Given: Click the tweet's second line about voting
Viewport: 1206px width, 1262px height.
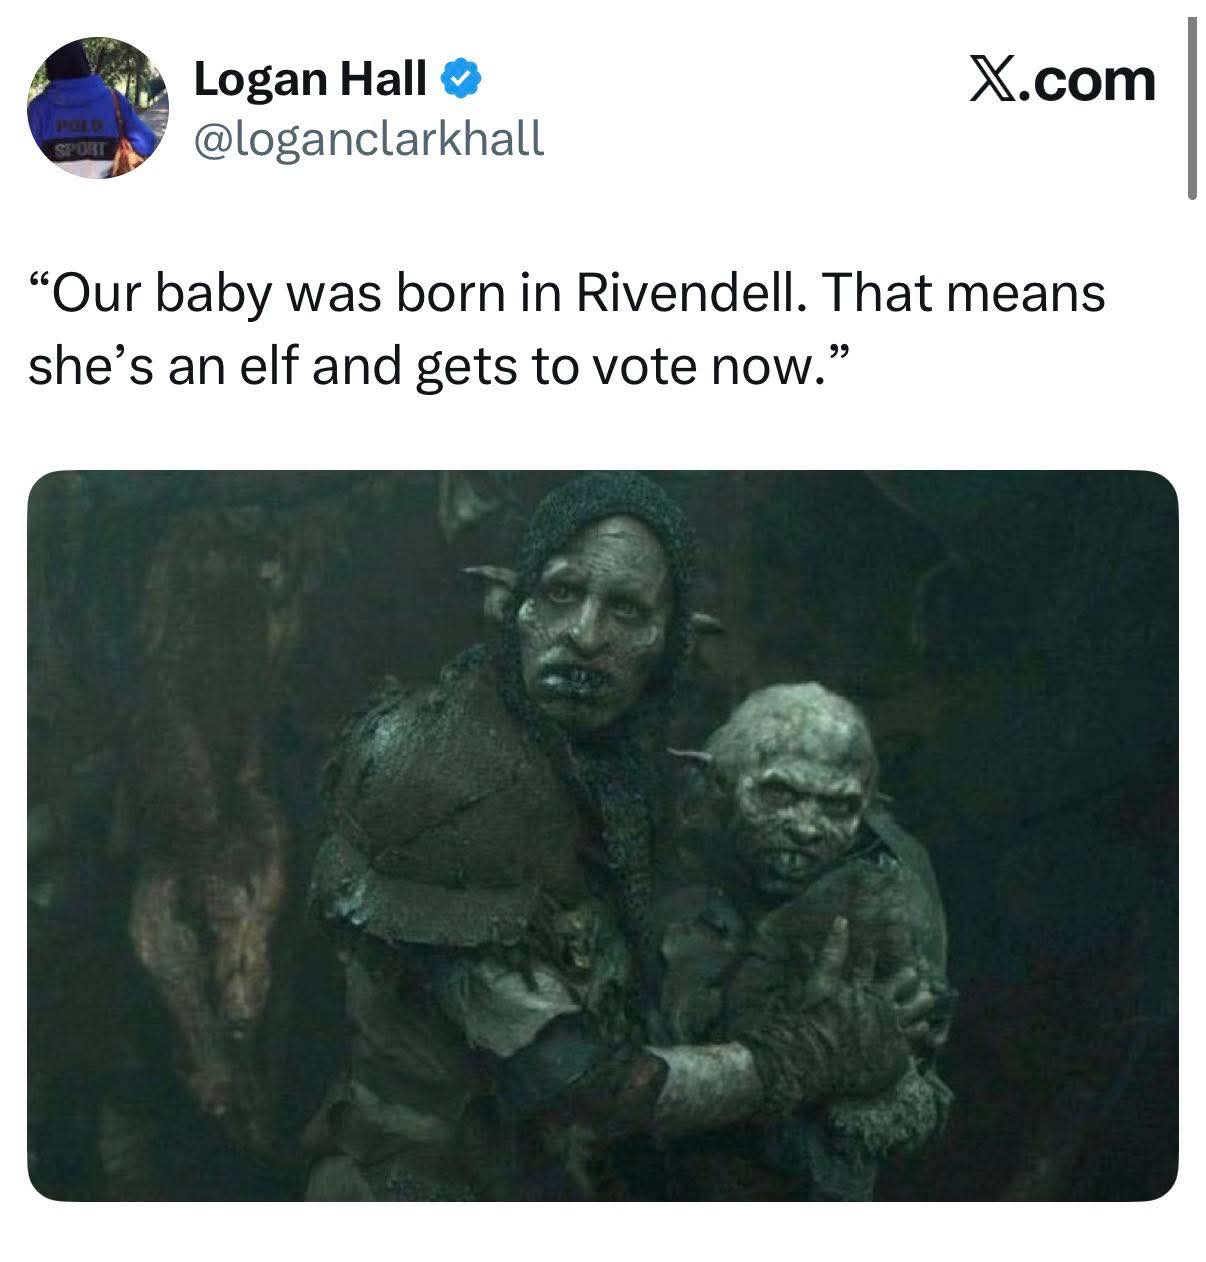Looking at the screenshot, I should tap(439, 368).
